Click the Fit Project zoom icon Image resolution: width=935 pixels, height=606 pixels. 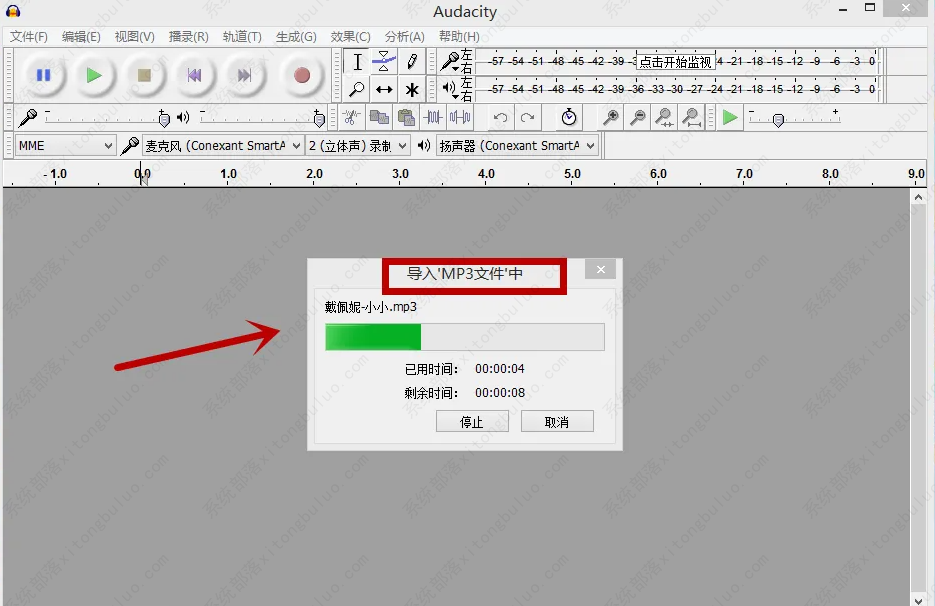692,118
